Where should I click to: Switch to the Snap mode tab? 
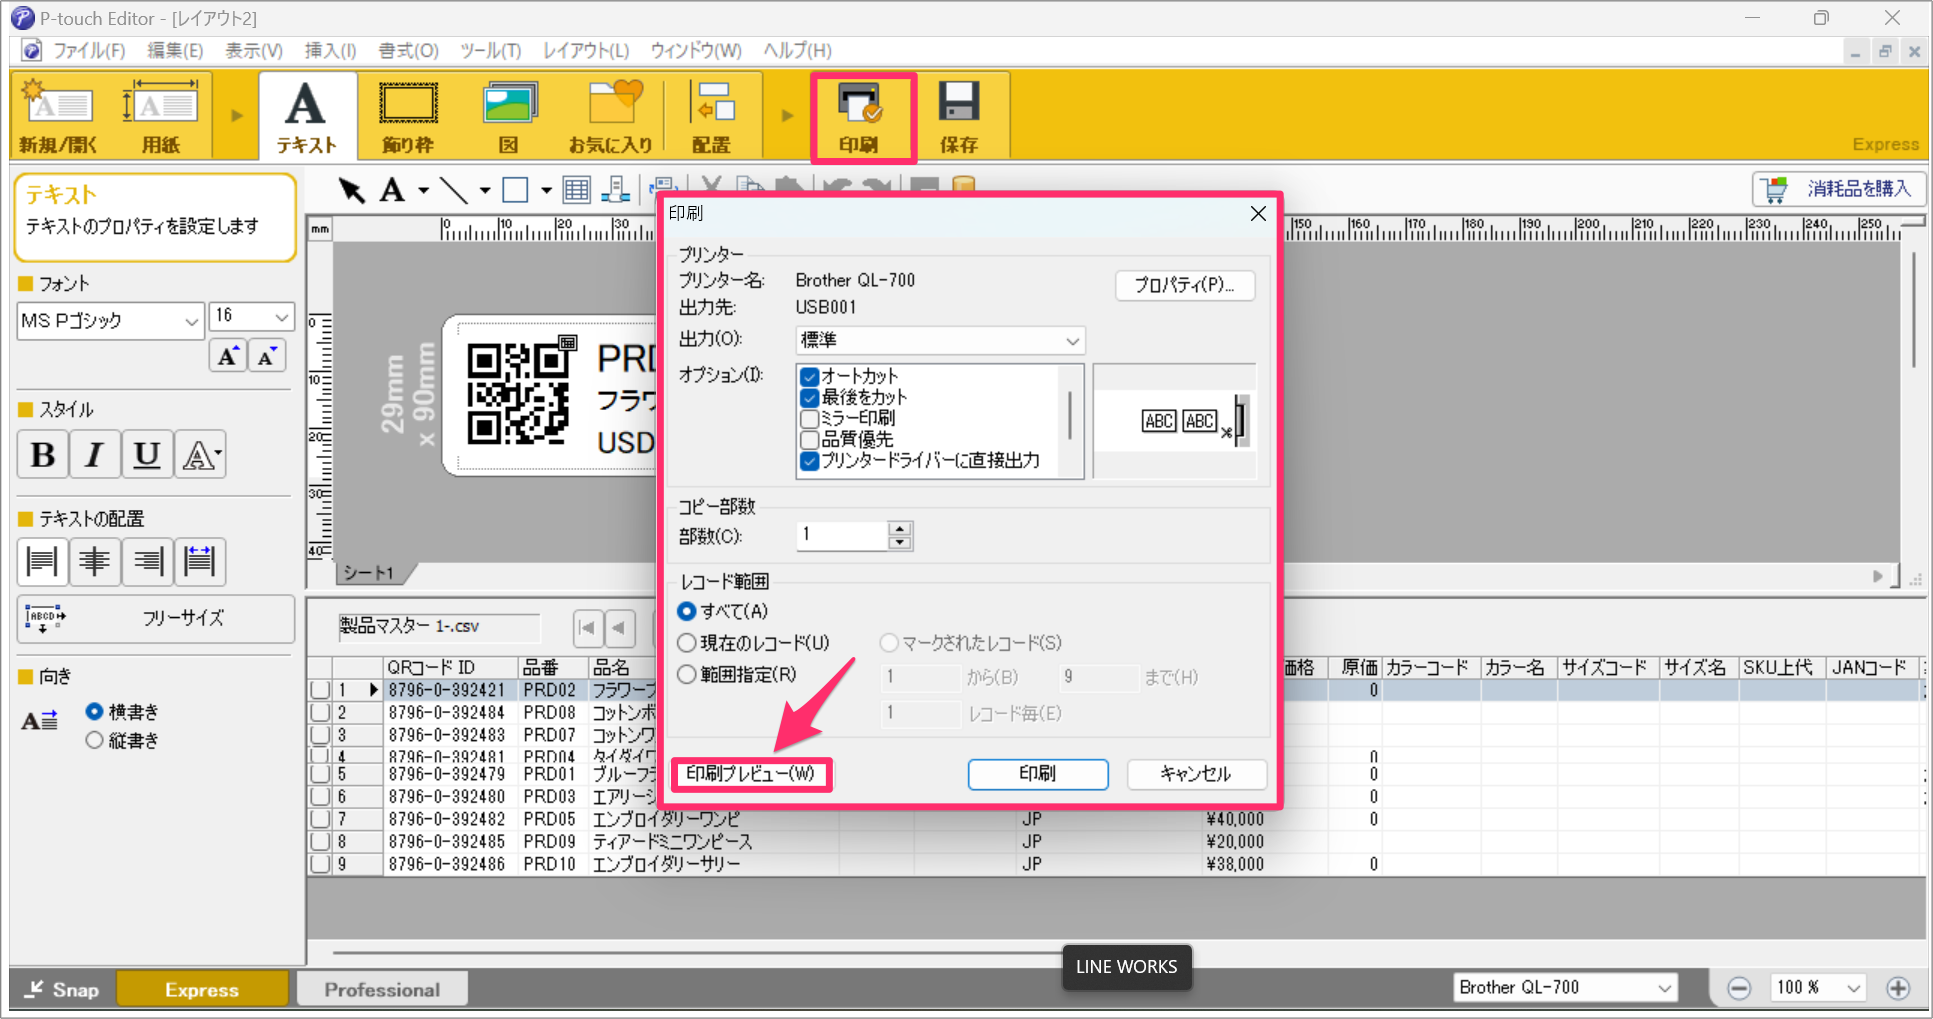coord(62,990)
